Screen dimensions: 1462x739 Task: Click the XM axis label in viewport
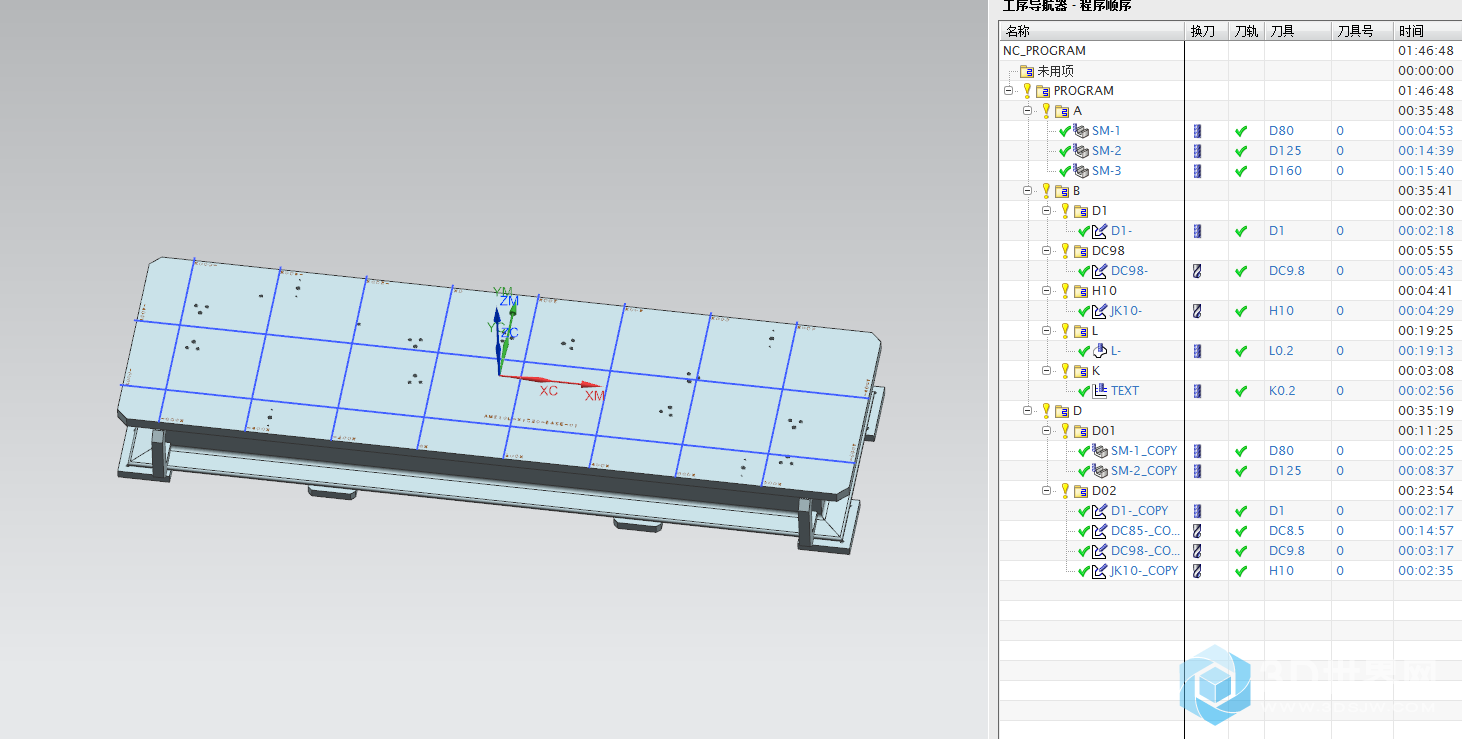595,396
